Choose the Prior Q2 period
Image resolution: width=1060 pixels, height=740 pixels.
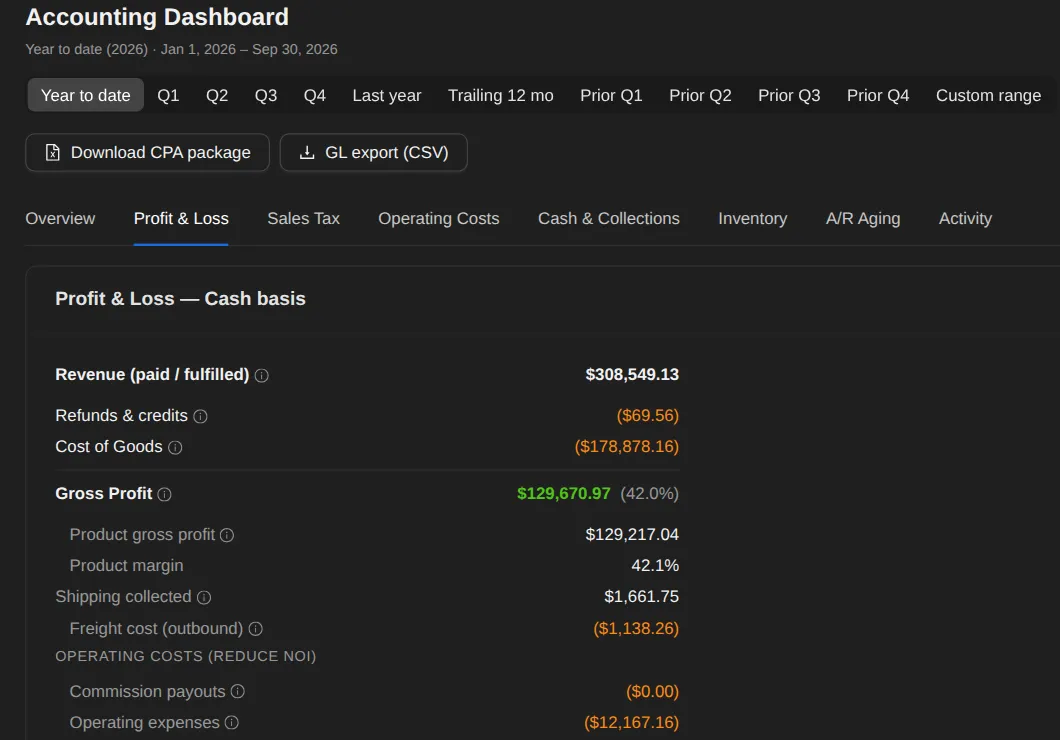[700, 95]
